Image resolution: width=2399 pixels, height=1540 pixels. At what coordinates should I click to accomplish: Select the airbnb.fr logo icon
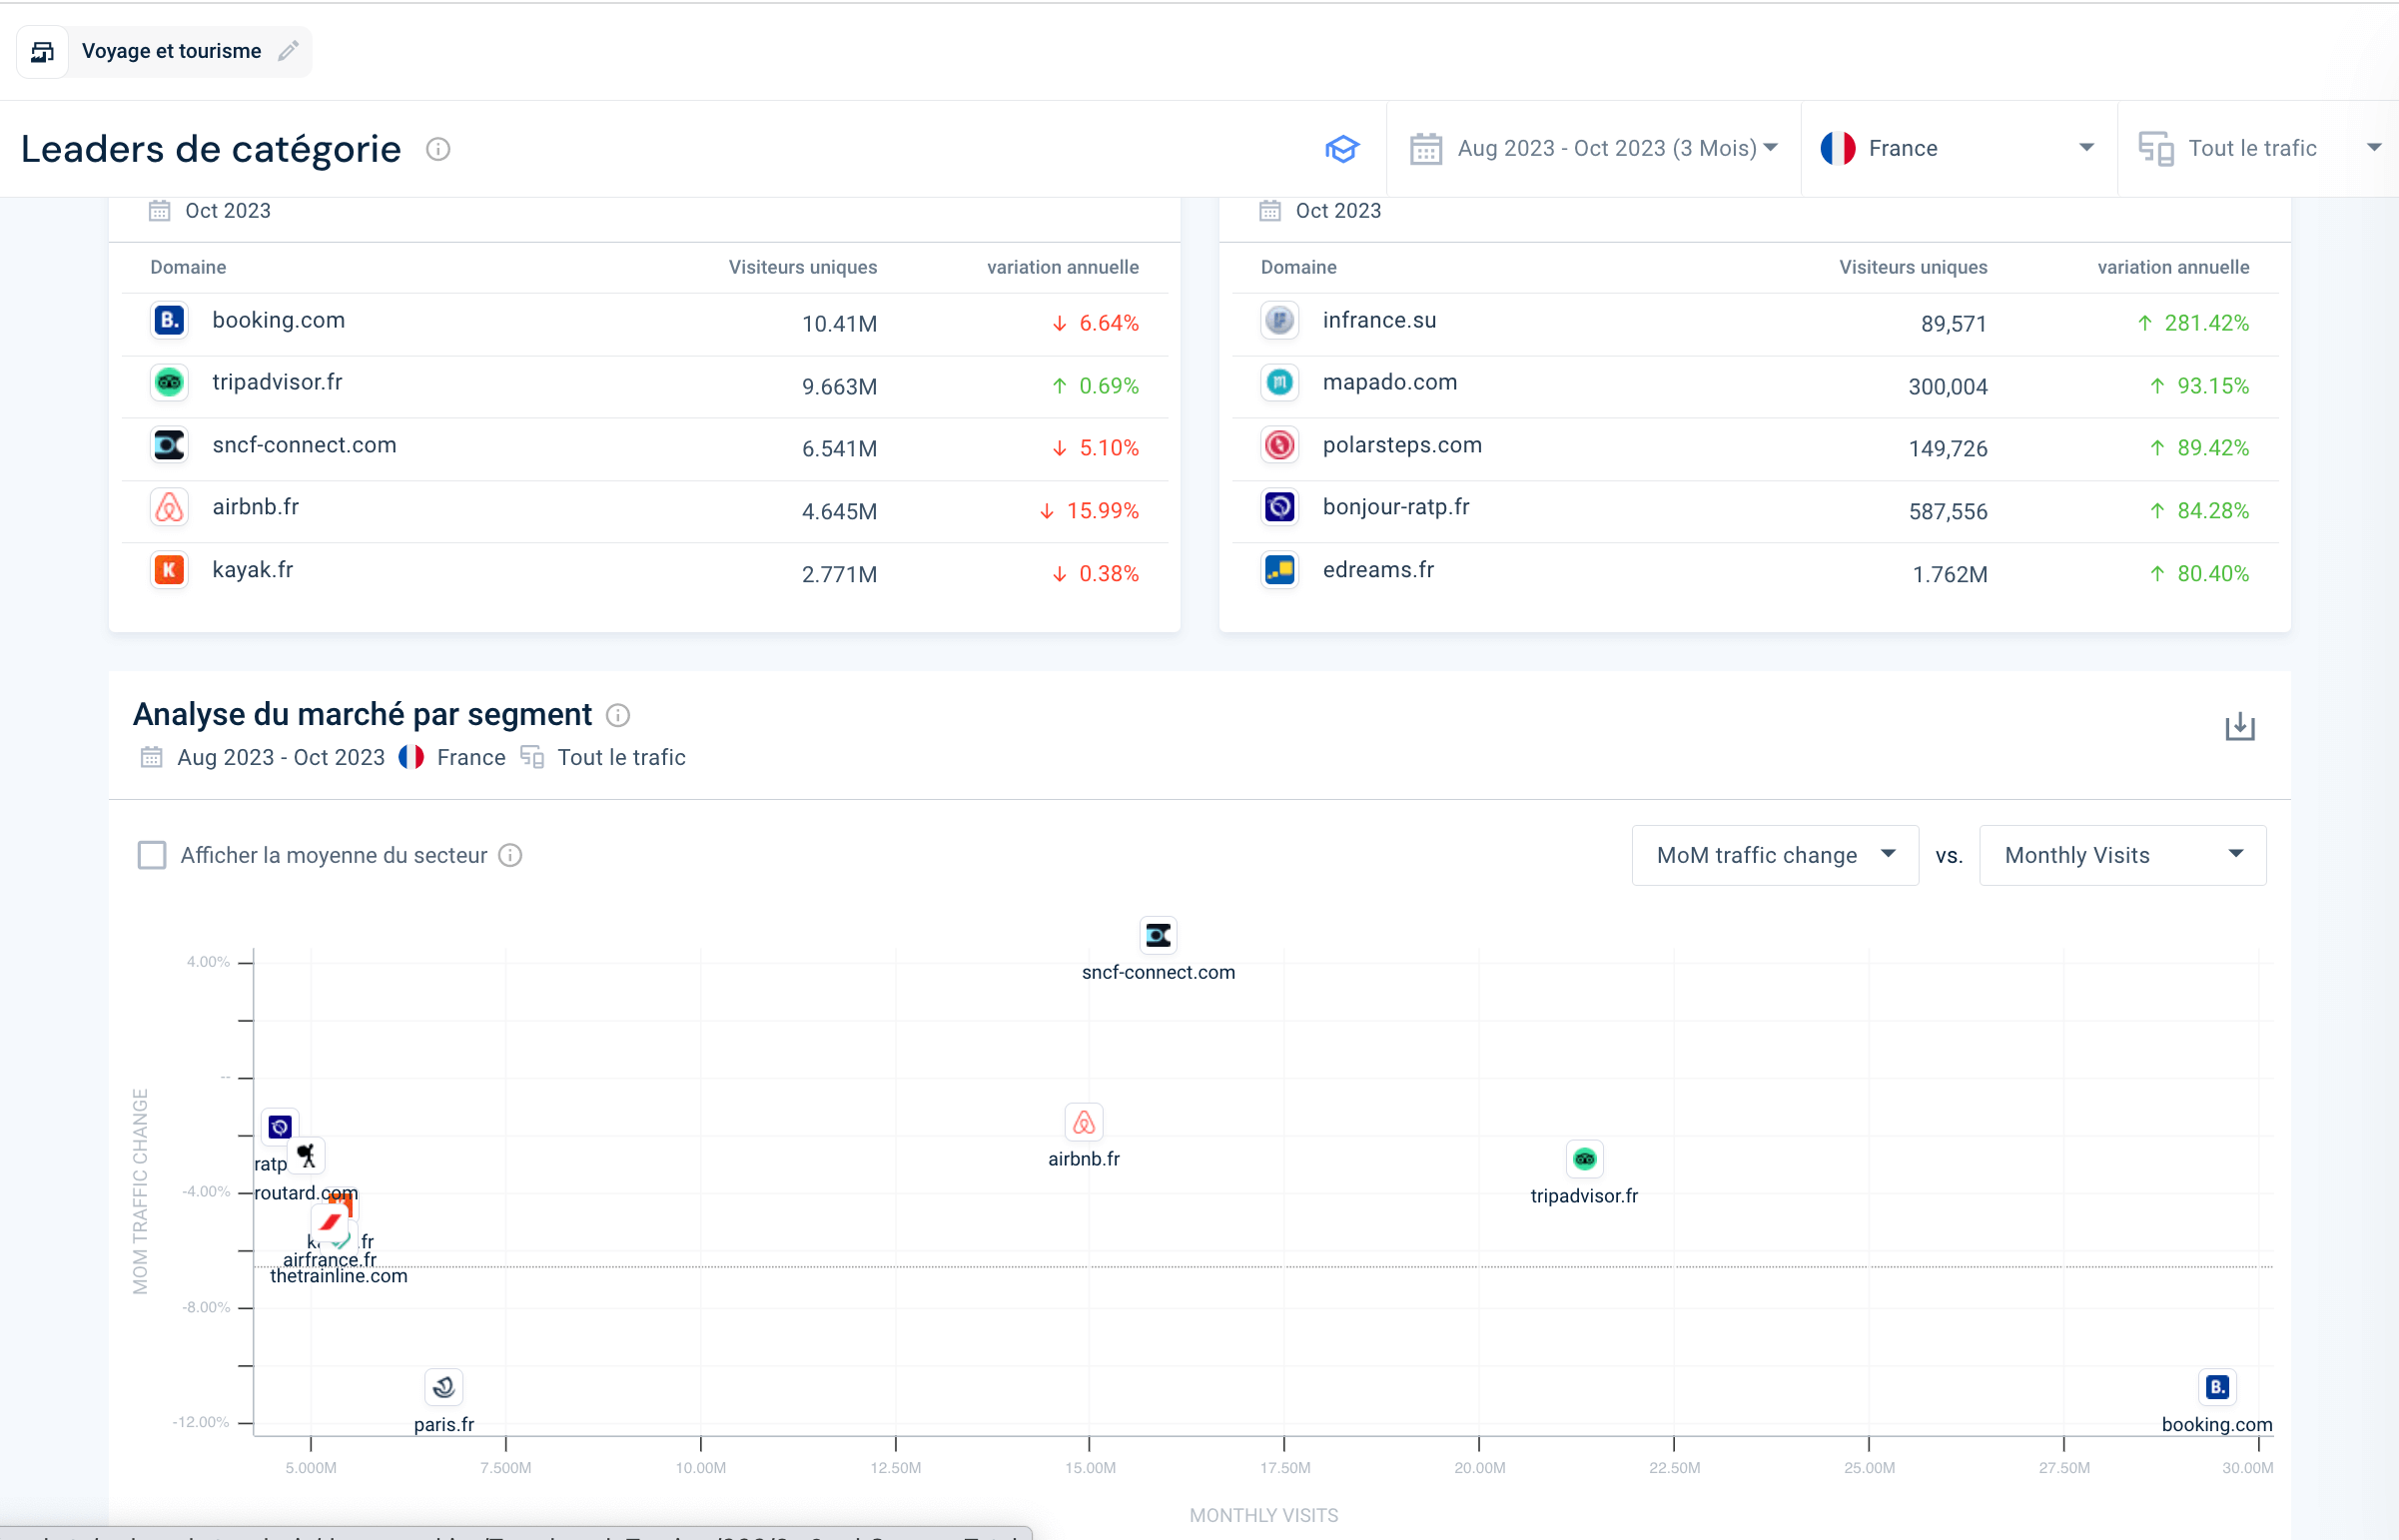tap(169, 507)
